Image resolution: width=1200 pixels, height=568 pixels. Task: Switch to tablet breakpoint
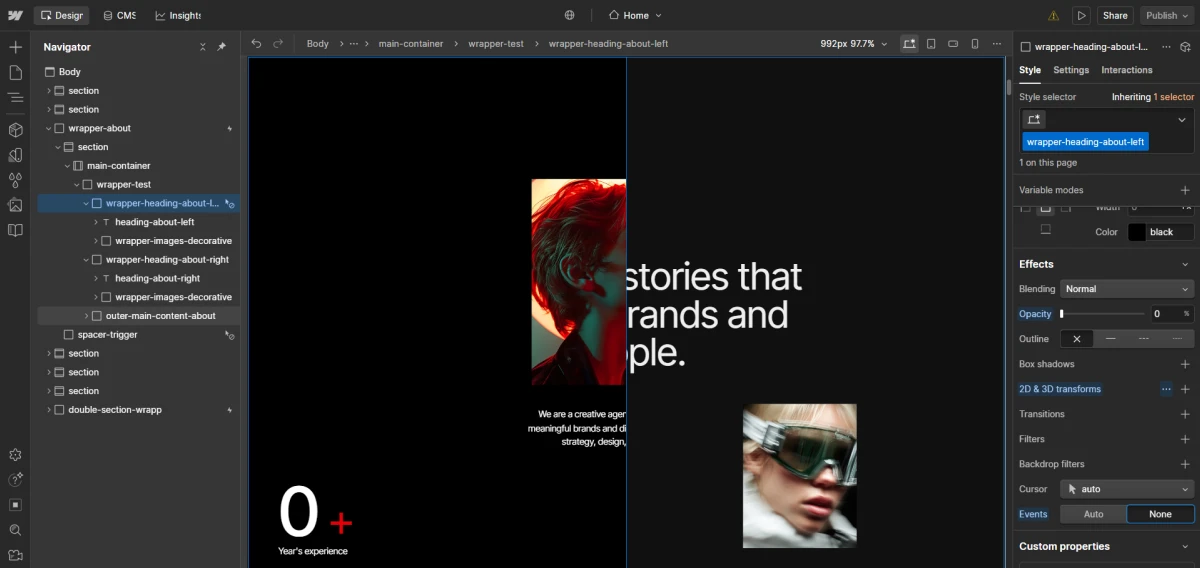pos(931,44)
